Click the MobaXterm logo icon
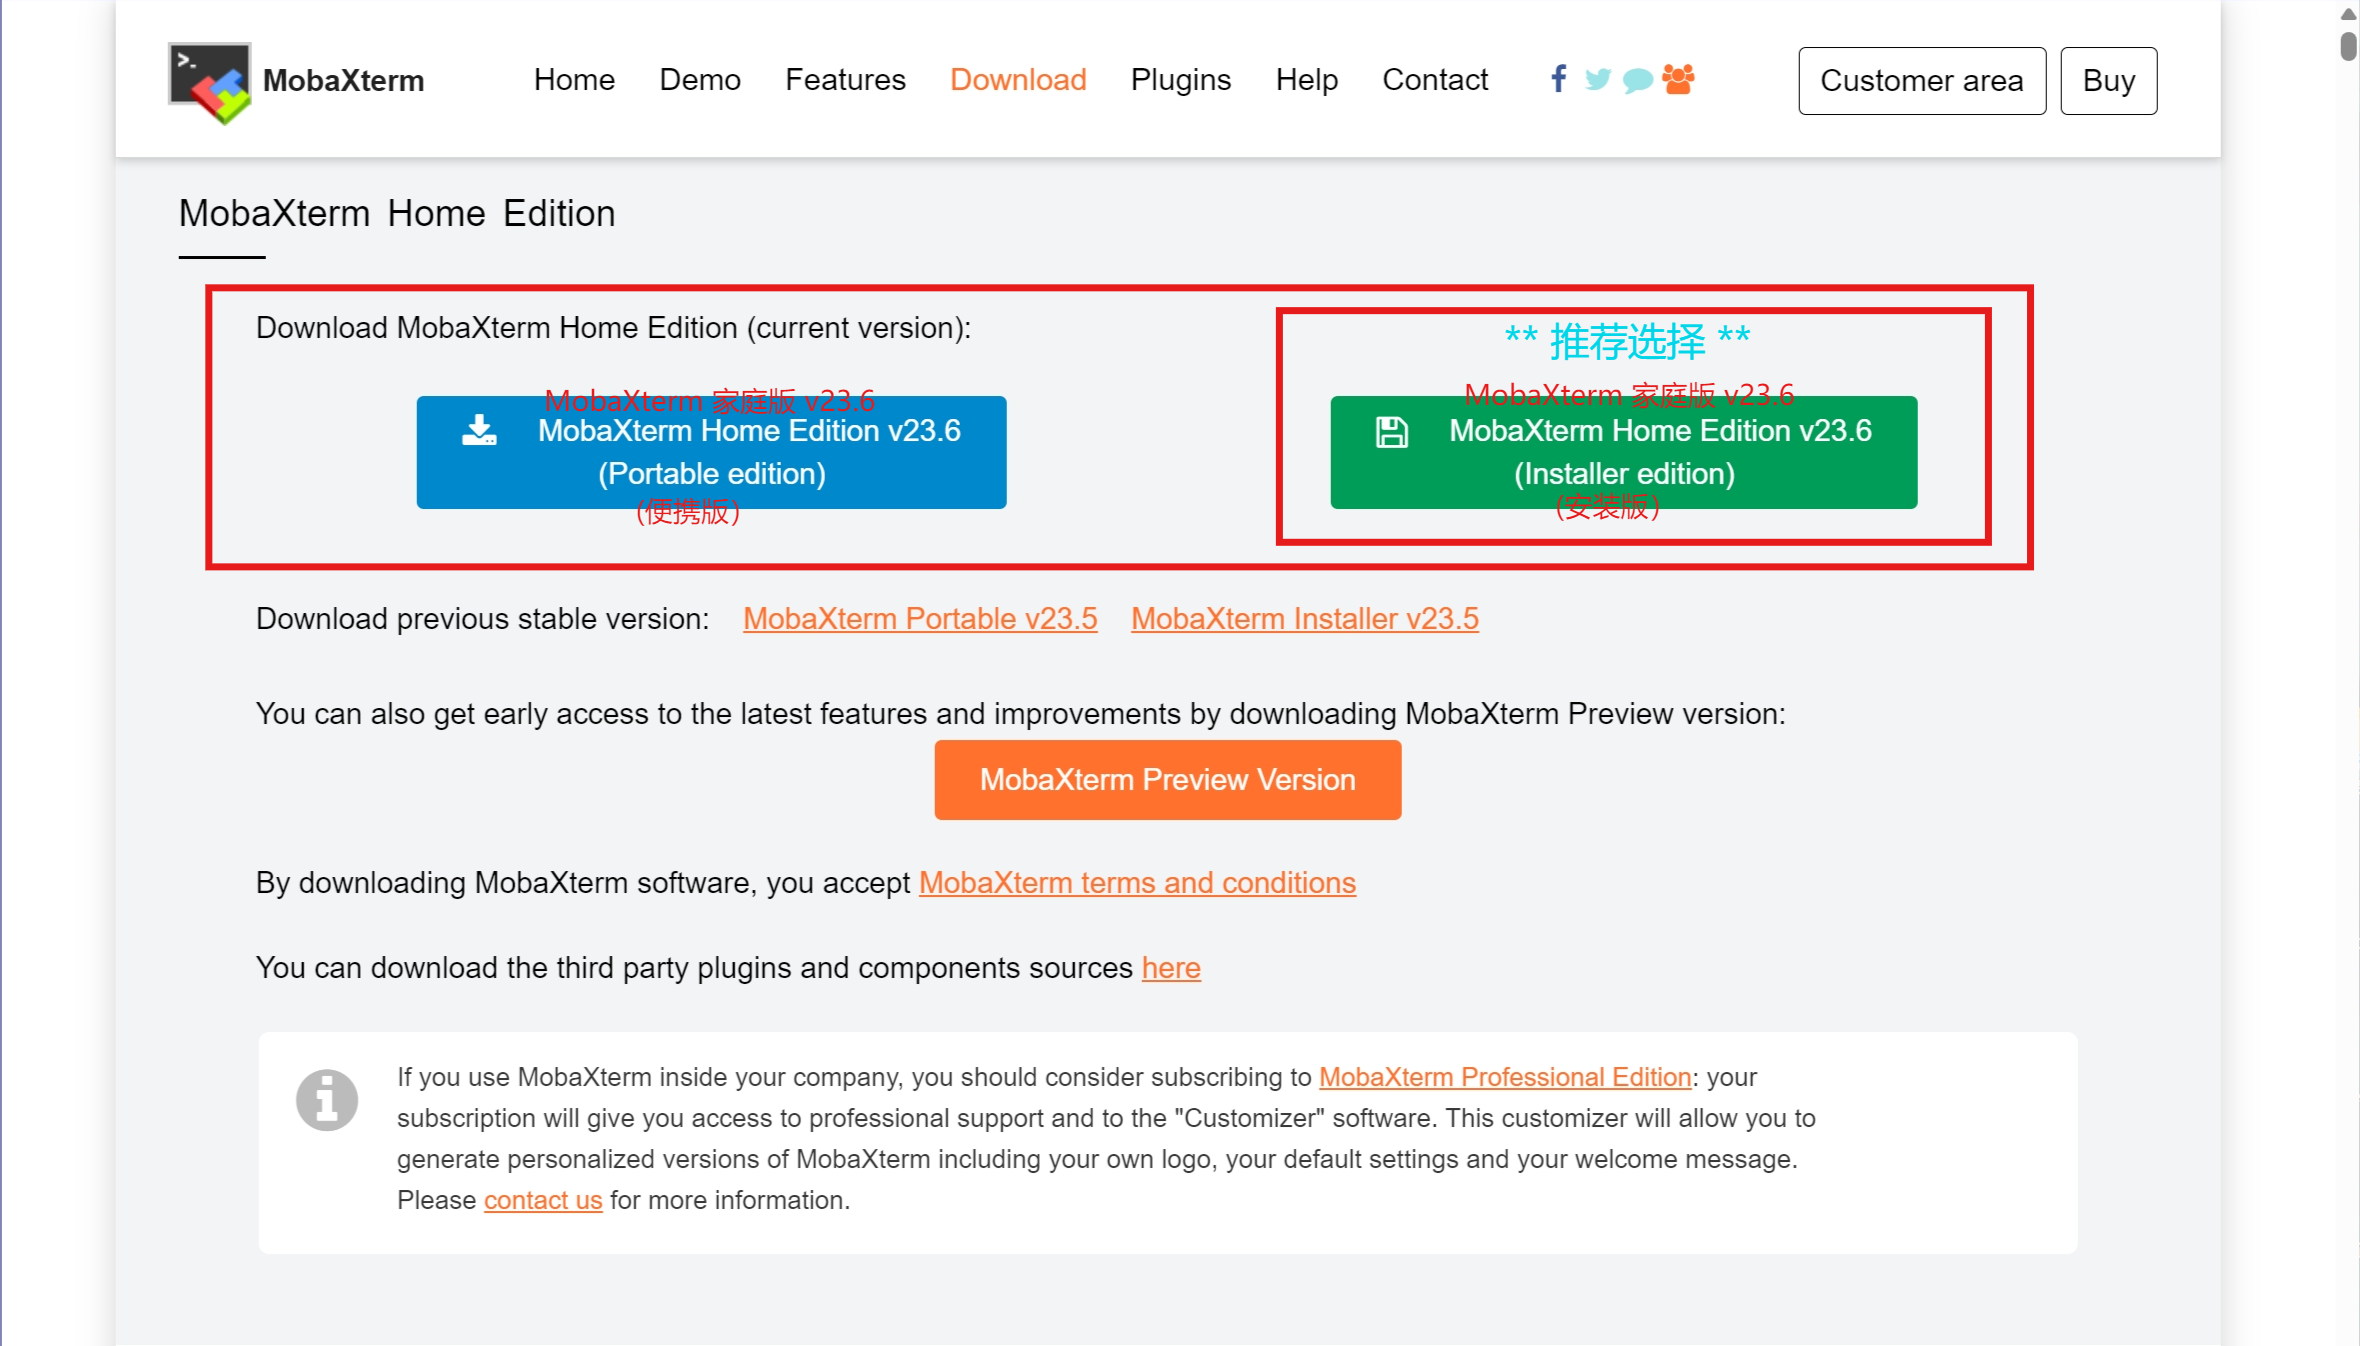This screenshot has width=2360, height=1346. (x=209, y=82)
